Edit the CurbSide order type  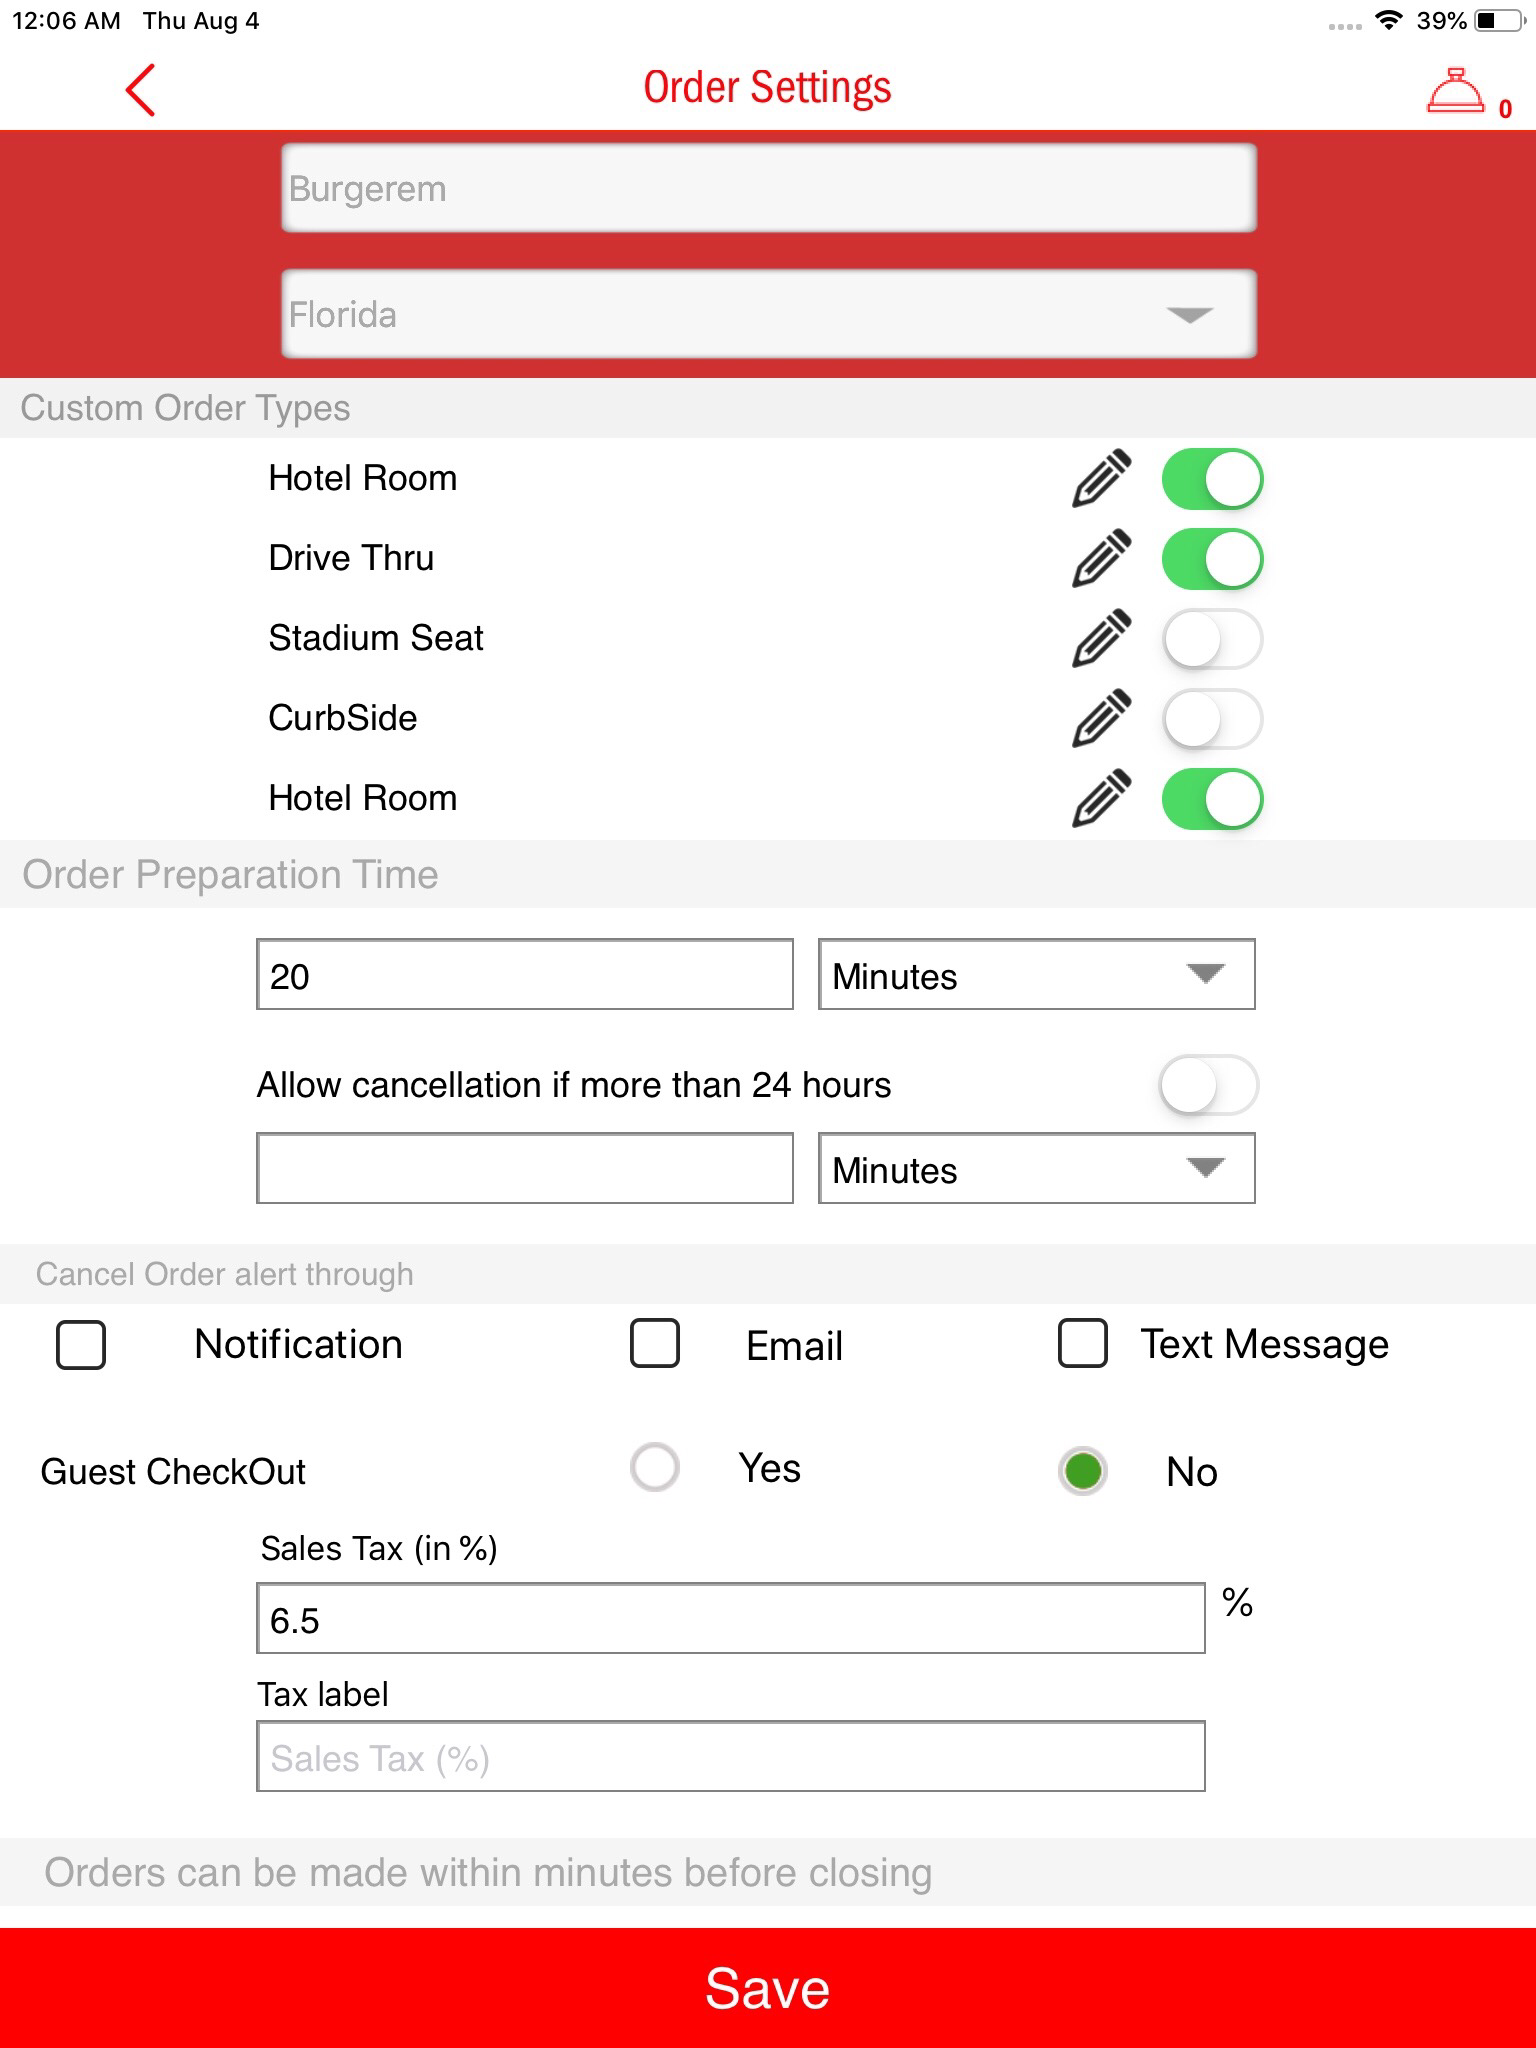click(x=1101, y=718)
